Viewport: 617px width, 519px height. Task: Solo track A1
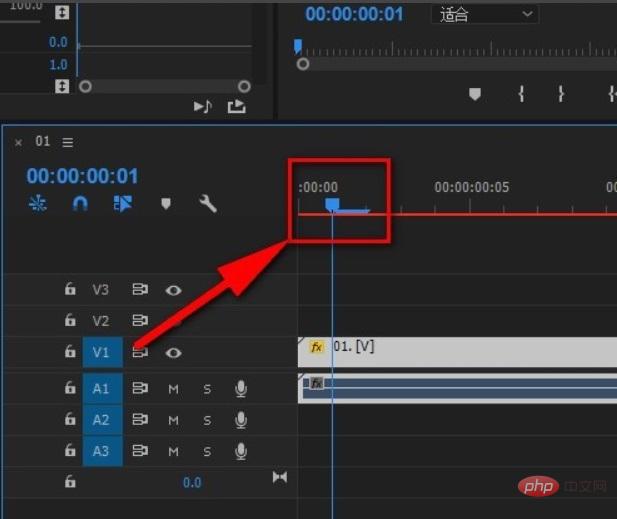point(207,390)
